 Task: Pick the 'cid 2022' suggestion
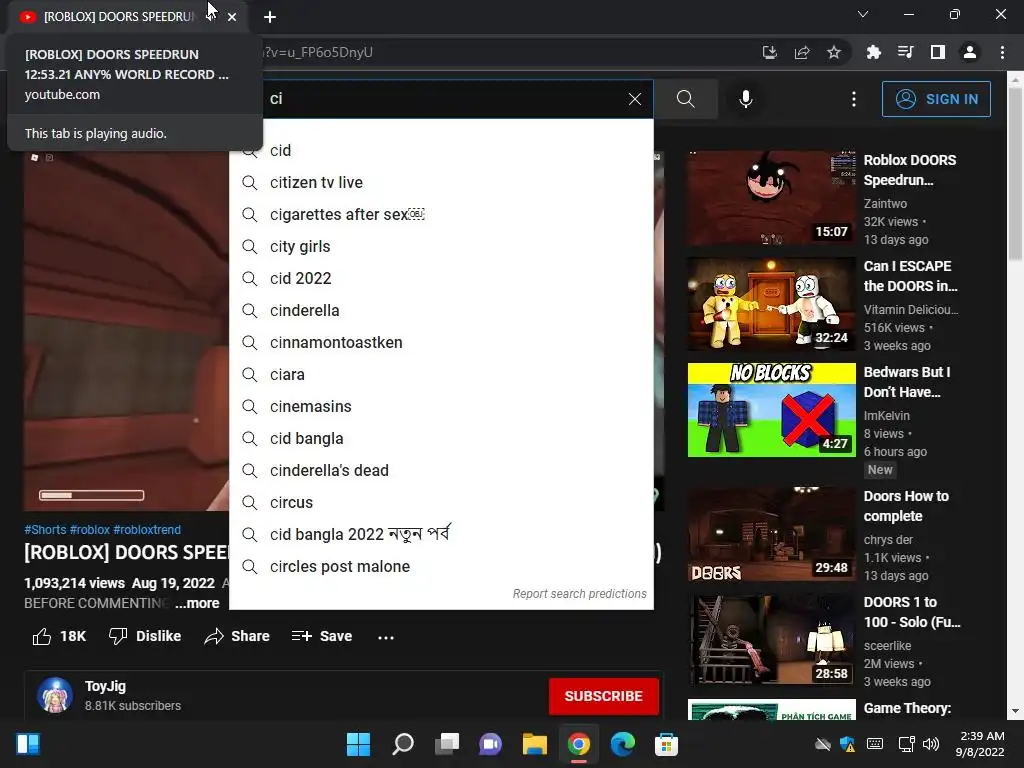441,278
